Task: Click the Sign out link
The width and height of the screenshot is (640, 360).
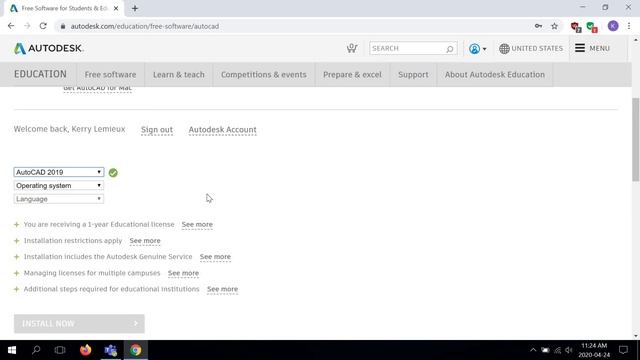Action: 157,130
